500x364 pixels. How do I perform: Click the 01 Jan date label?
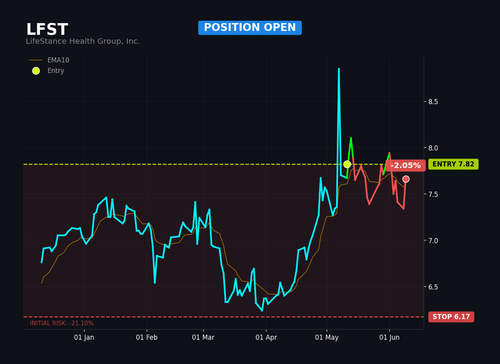coord(84,337)
